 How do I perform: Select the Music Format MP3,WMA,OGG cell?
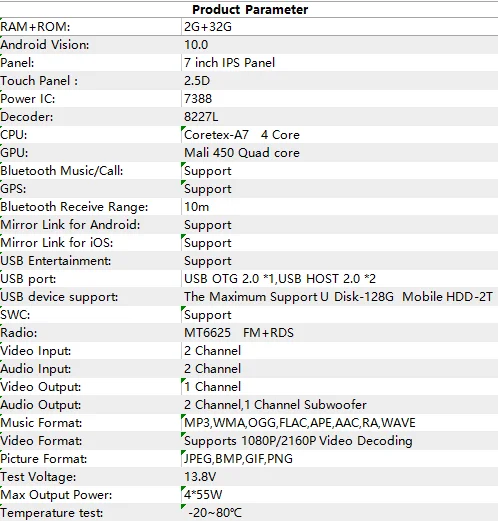pyautogui.click(x=340, y=423)
